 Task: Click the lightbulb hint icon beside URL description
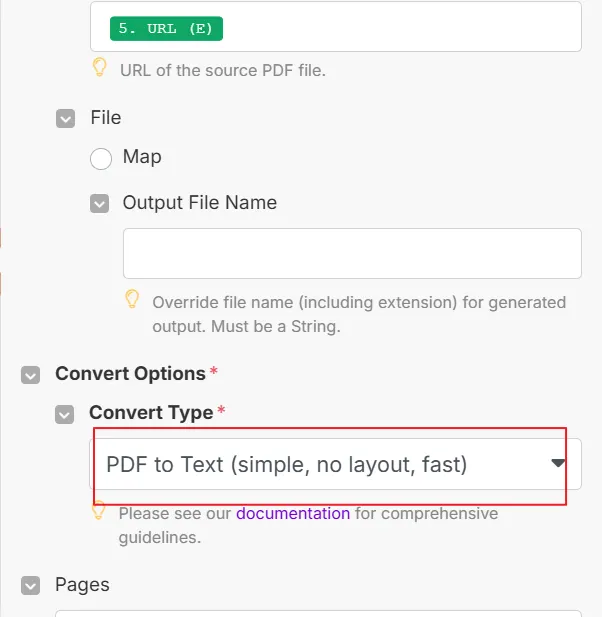tap(100, 67)
